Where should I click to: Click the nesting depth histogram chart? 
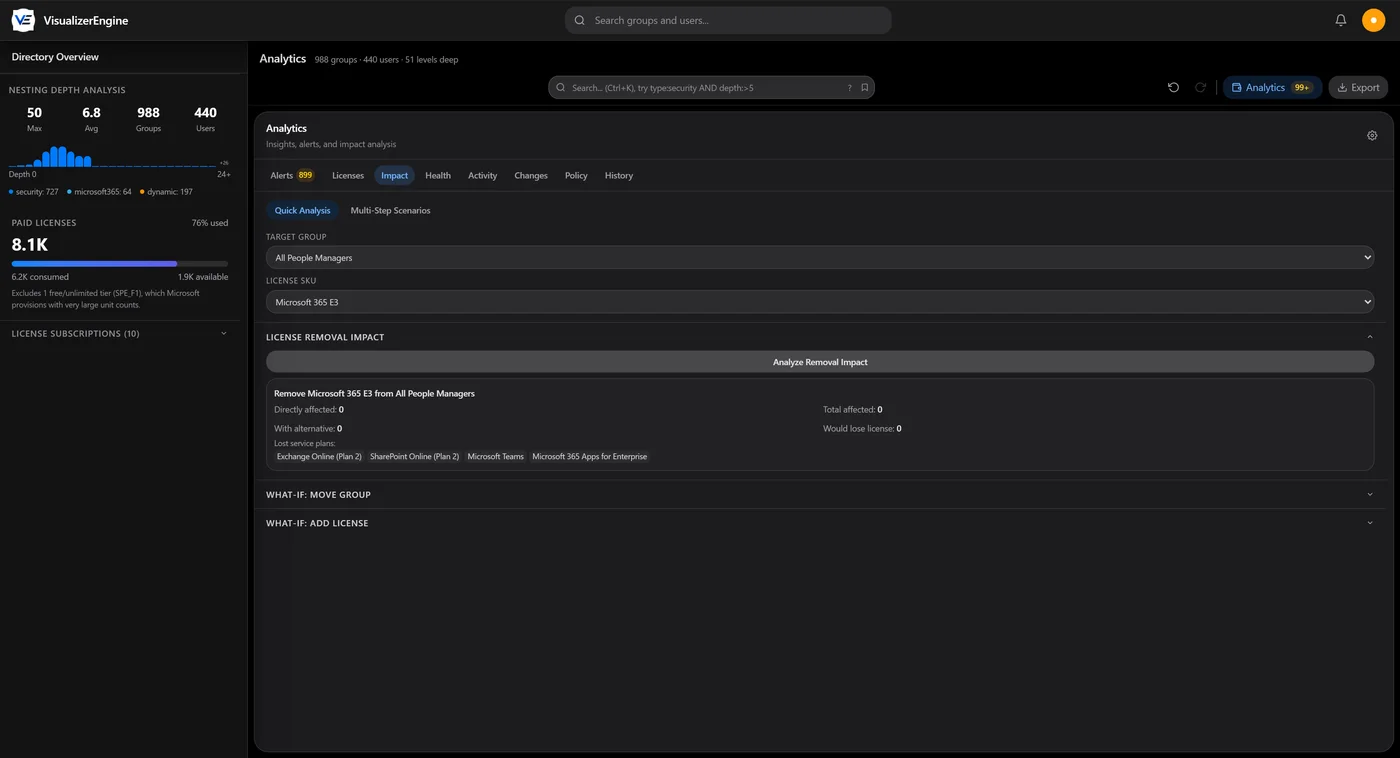(x=113, y=156)
